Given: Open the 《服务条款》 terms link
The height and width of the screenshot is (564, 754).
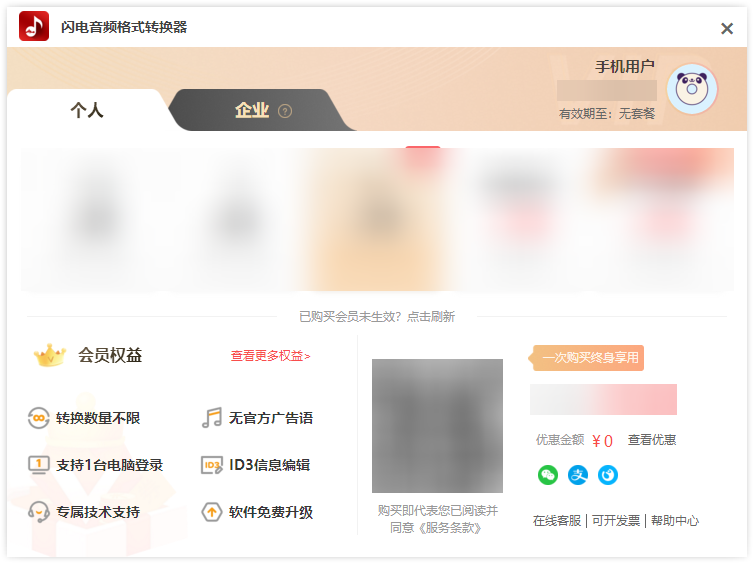Looking at the screenshot, I should pyautogui.click(x=449, y=527).
